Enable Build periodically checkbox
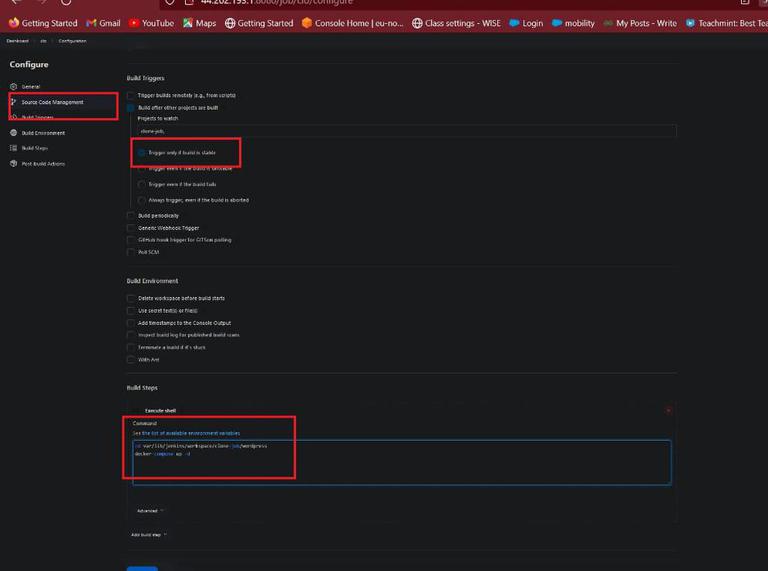The image size is (768, 571). (x=130, y=215)
